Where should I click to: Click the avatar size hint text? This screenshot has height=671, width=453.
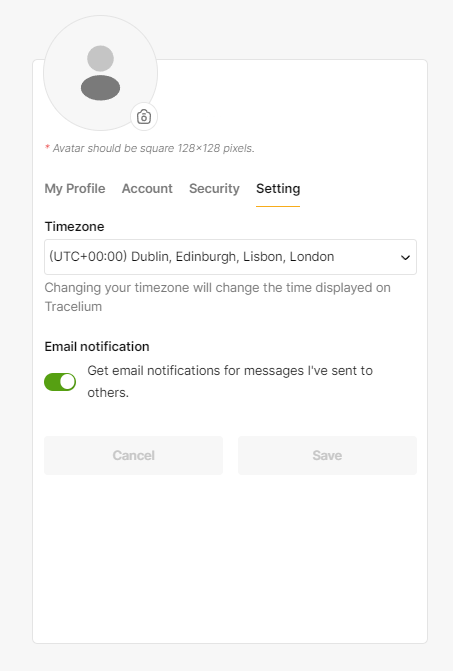154,148
